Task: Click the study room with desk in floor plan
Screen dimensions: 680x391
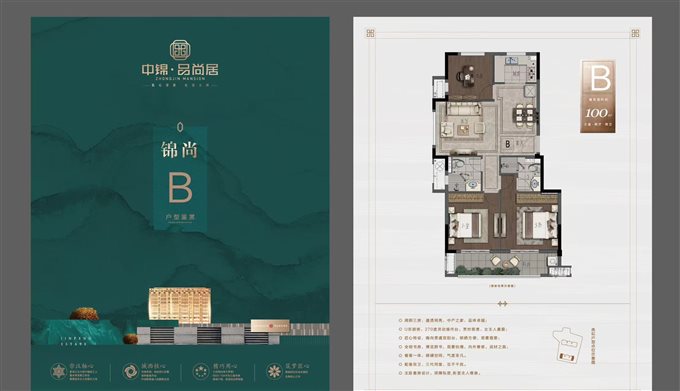Action: 471,76
